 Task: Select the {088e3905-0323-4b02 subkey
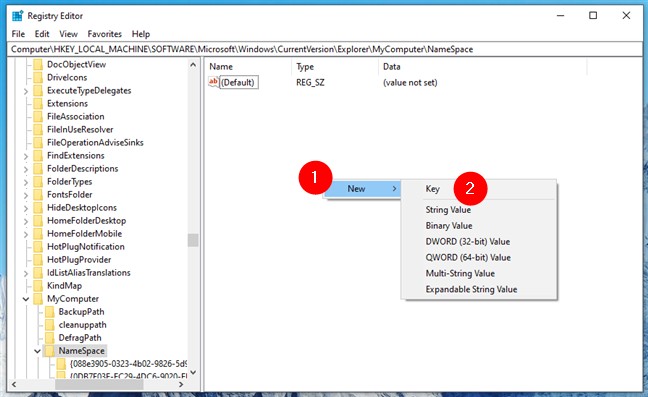point(128,364)
